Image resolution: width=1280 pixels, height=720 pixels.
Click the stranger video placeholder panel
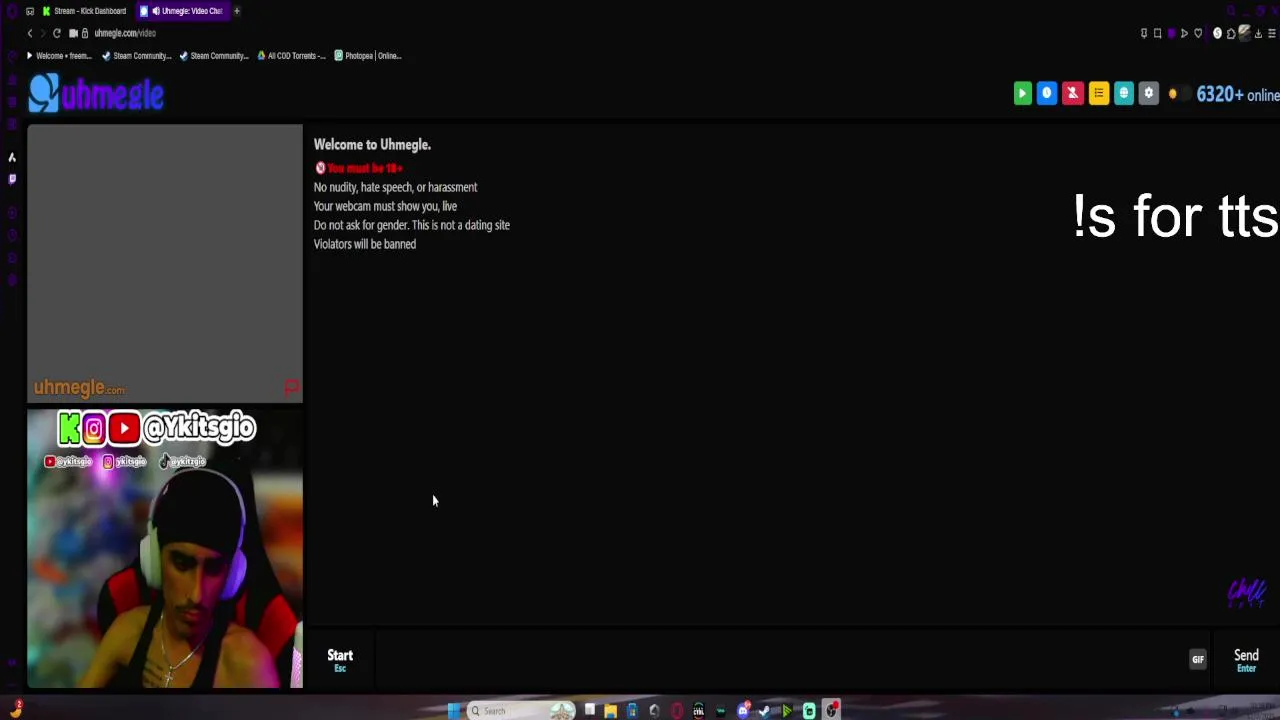coord(165,264)
